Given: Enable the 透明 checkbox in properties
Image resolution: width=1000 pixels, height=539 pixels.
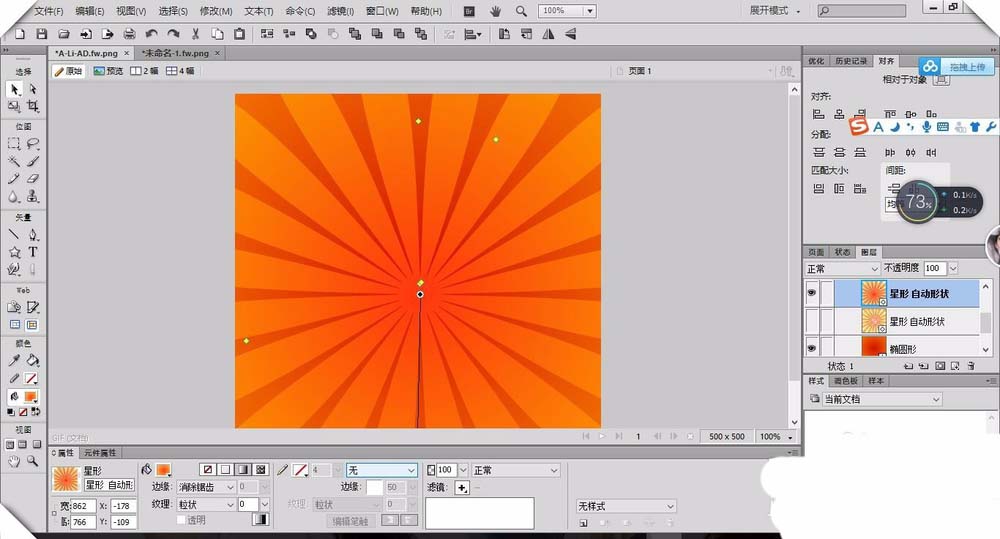Looking at the screenshot, I should click(181, 520).
